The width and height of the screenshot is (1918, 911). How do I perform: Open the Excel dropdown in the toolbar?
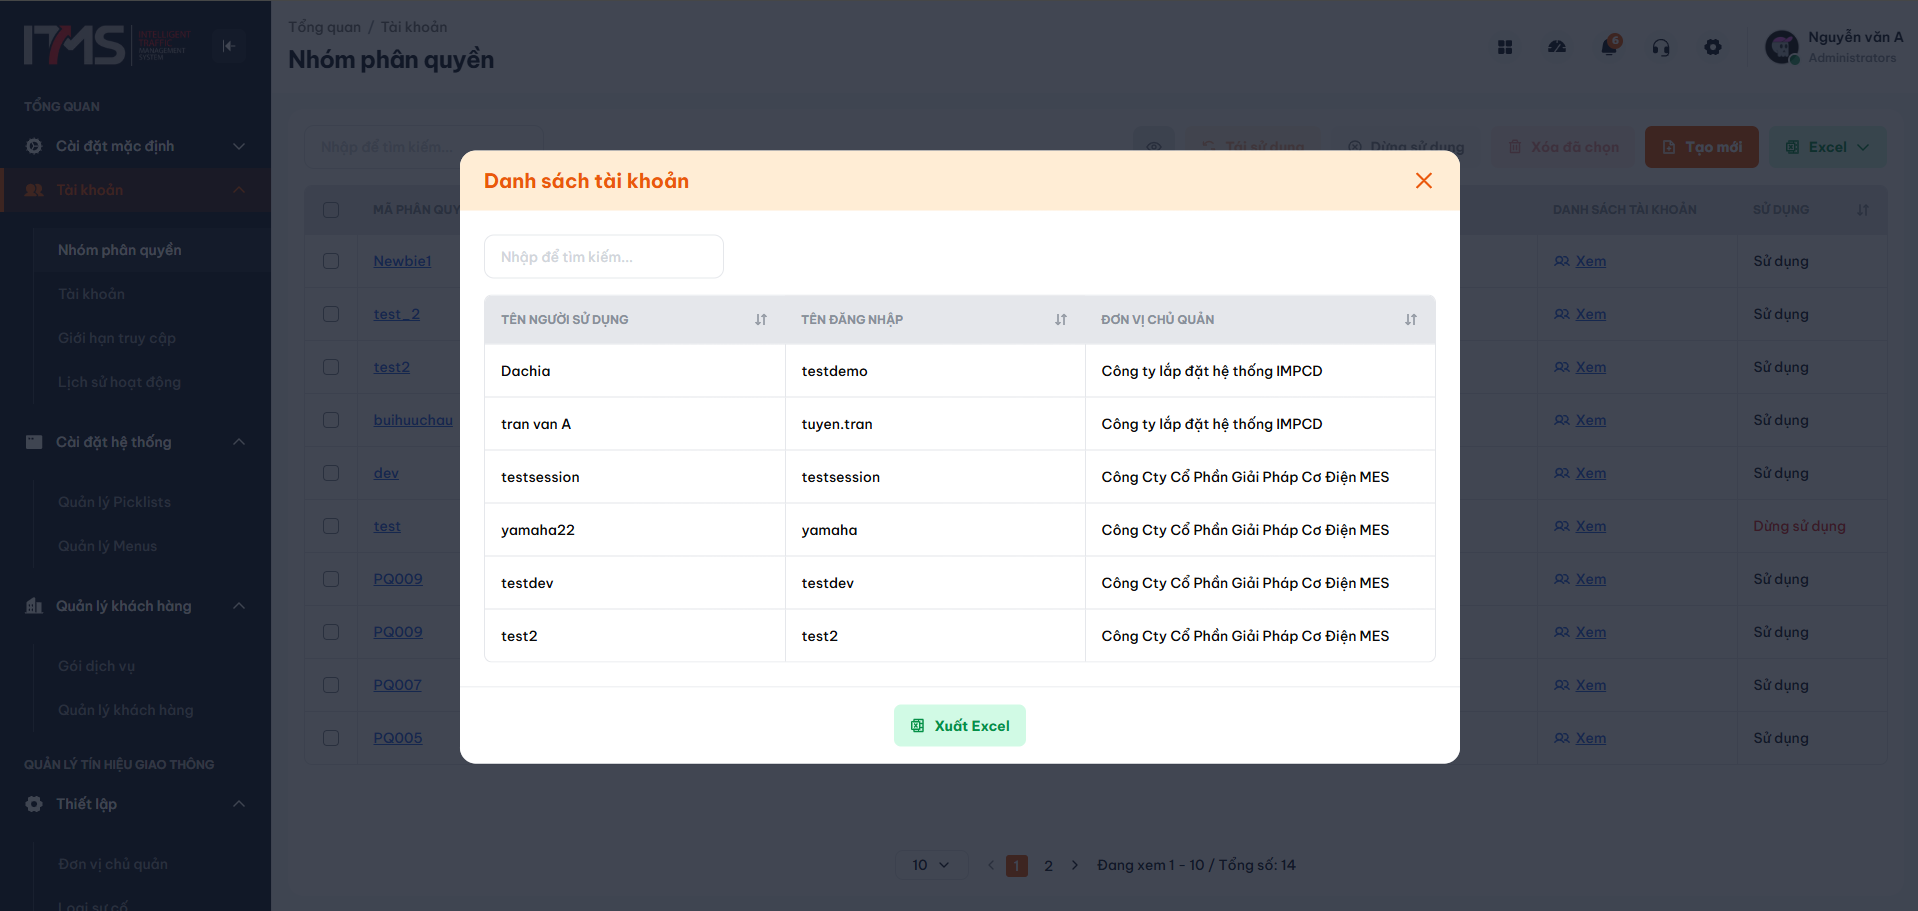click(1828, 147)
